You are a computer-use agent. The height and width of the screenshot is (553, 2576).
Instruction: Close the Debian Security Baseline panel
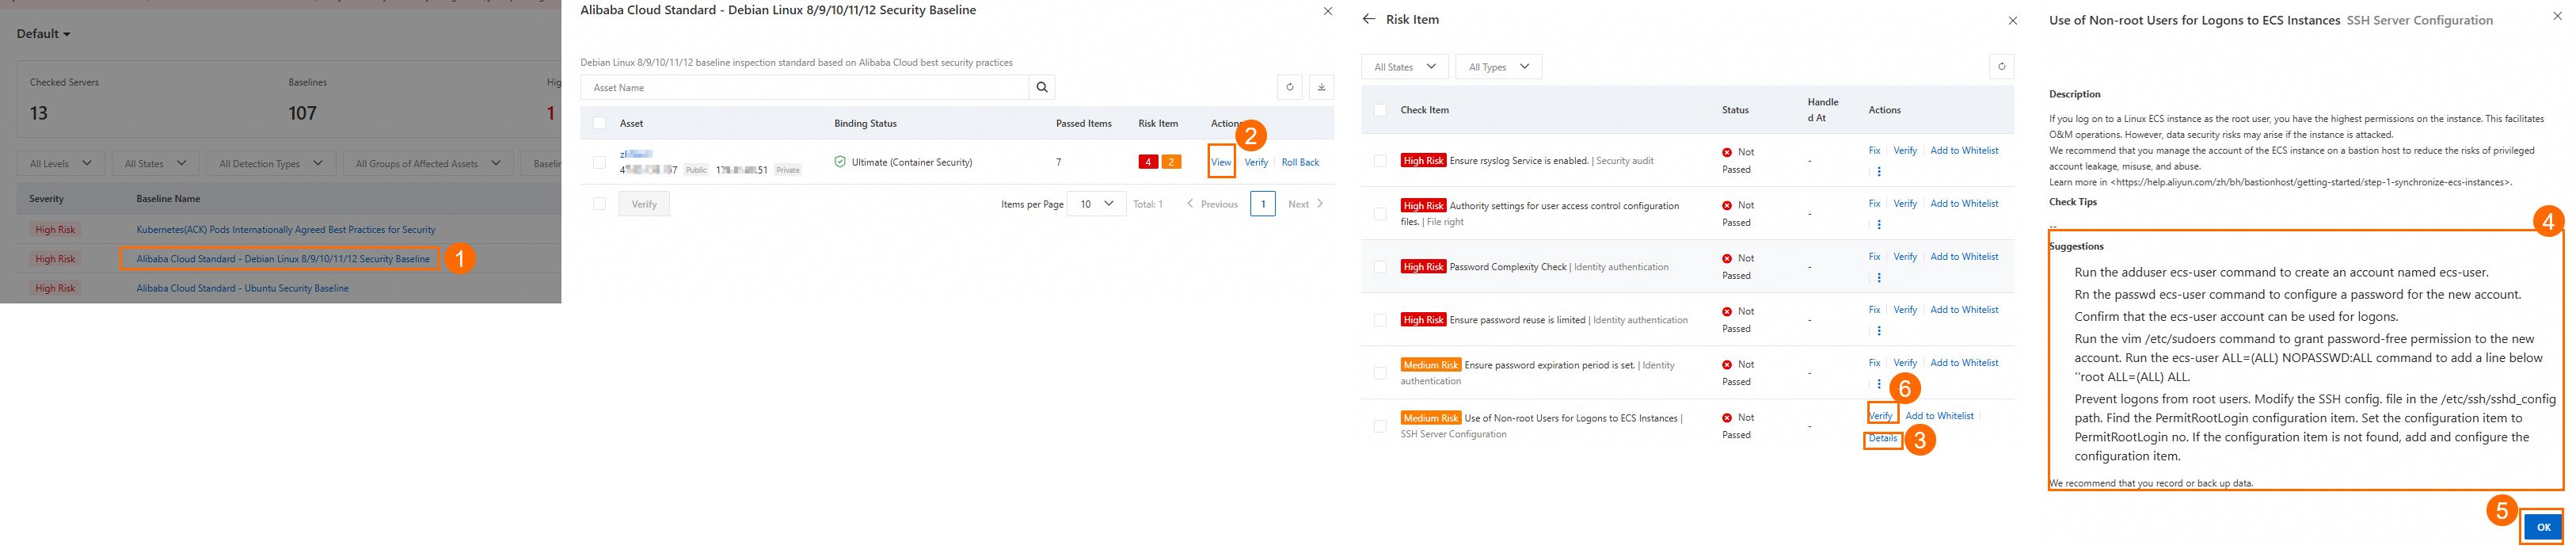coord(1328,11)
